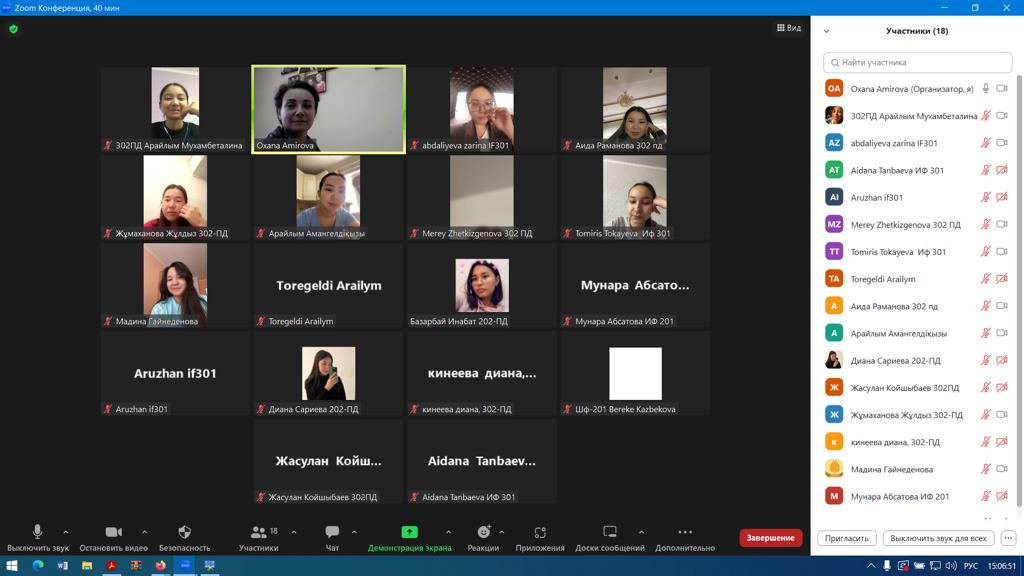Mute microphone with Выключить звук
Screen dimensions: 1024x576
coord(37,533)
